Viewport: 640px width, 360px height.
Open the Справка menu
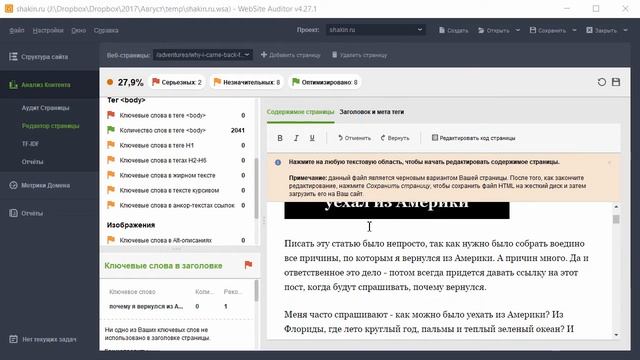pyautogui.click(x=106, y=30)
